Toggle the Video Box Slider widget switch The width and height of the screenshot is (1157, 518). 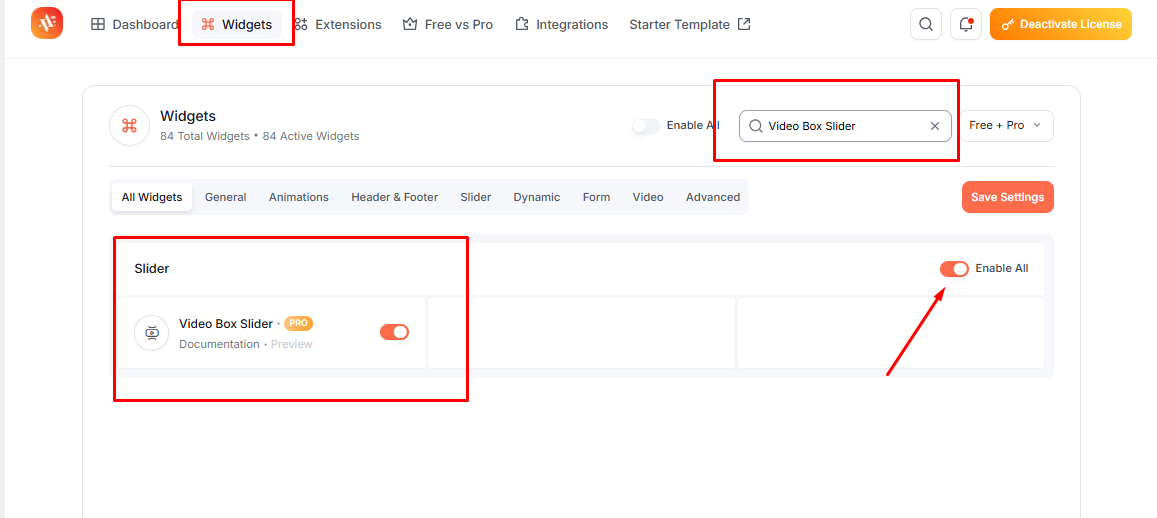394,332
